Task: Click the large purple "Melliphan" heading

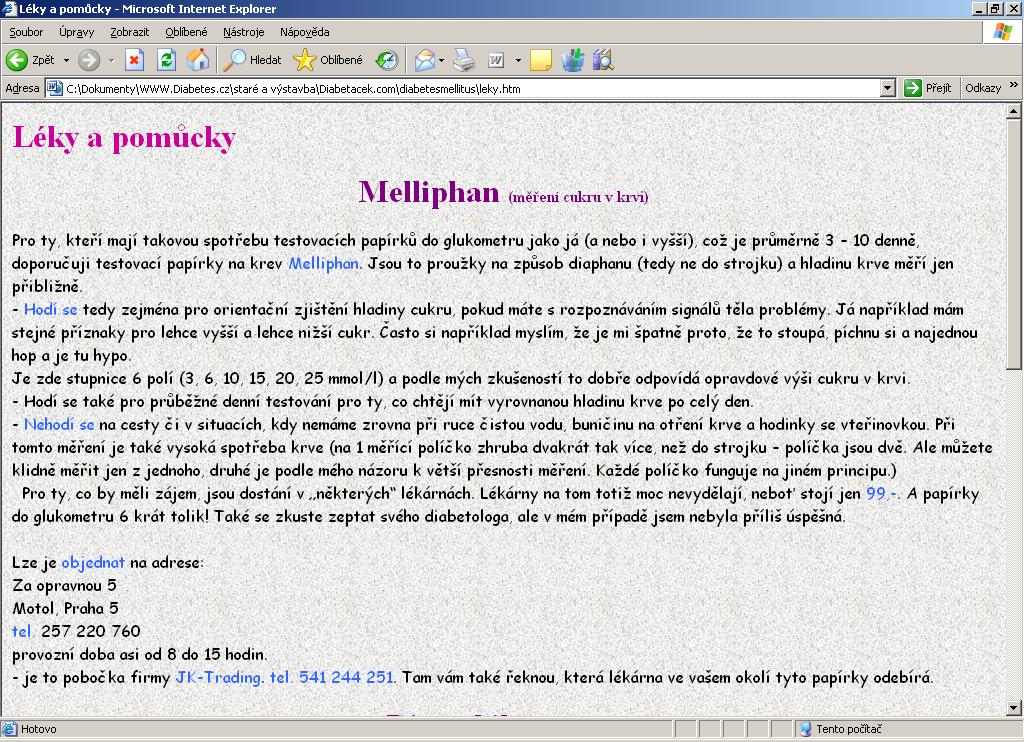Action: [429, 192]
